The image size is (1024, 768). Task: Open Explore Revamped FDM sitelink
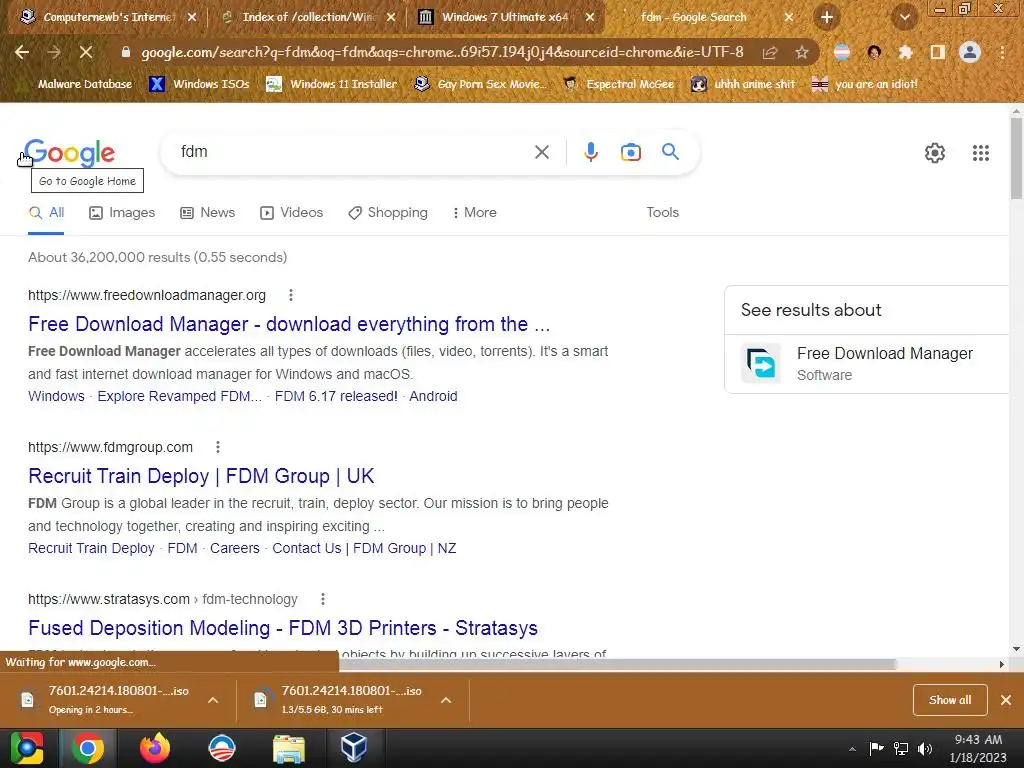(x=180, y=396)
